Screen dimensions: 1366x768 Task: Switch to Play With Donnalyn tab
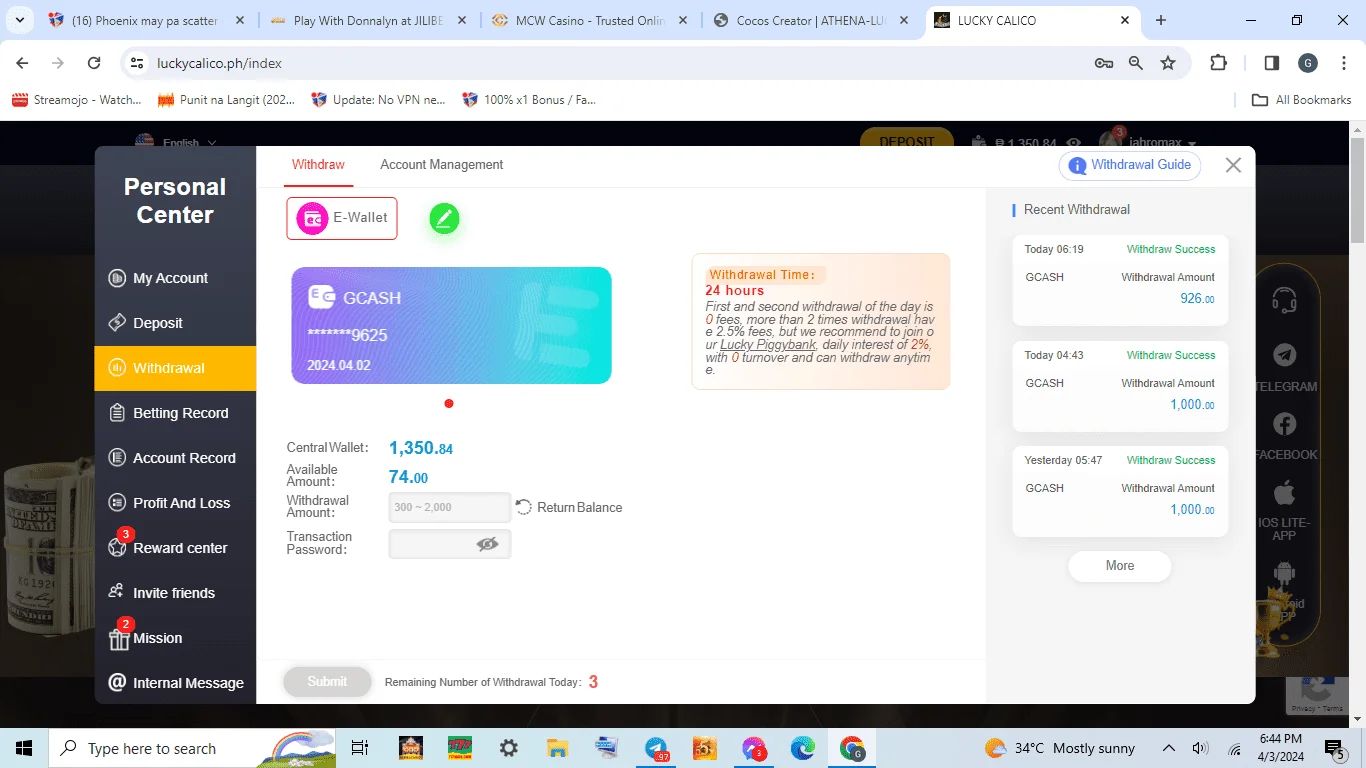(368, 20)
